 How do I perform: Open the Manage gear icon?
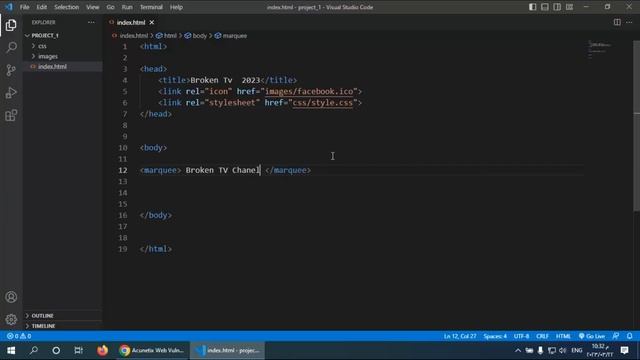tap(11, 319)
